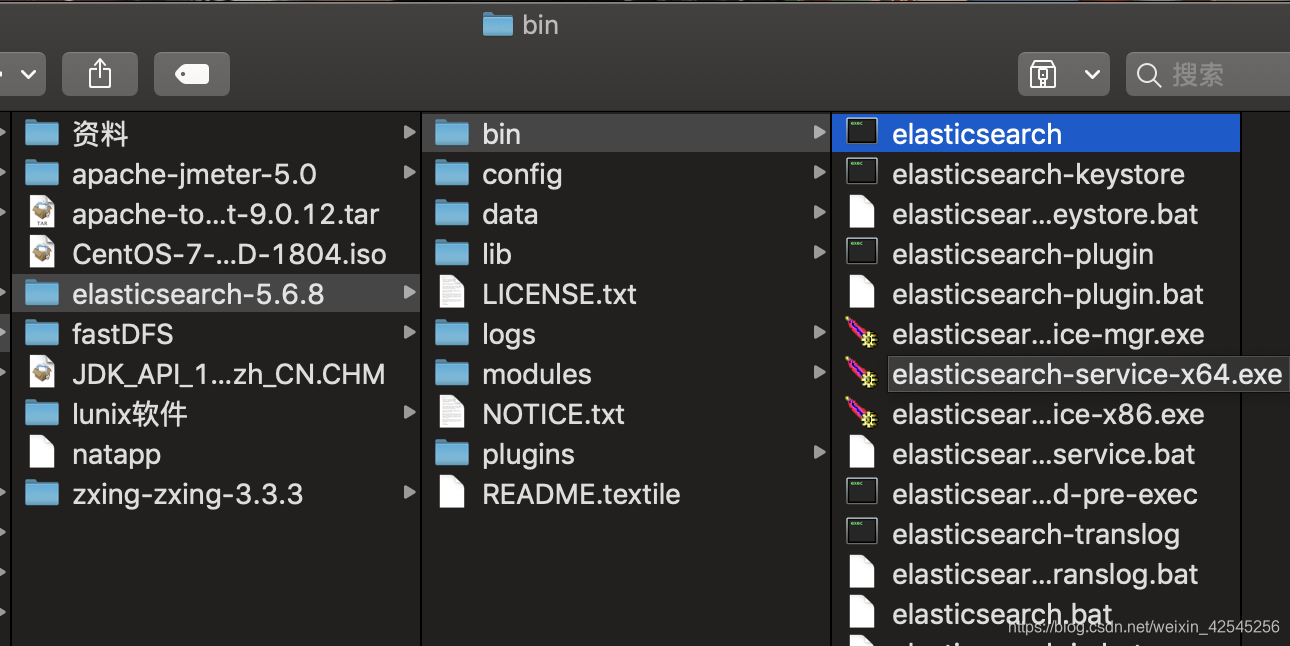Select the JDK_API_1...zh_CN.CHM file icon
This screenshot has width=1290, height=646.
42,373
